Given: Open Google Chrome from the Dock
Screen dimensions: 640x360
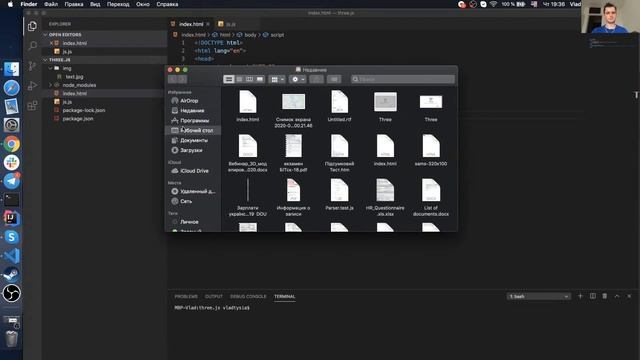Looking at the screenshot, I should 11,144.
